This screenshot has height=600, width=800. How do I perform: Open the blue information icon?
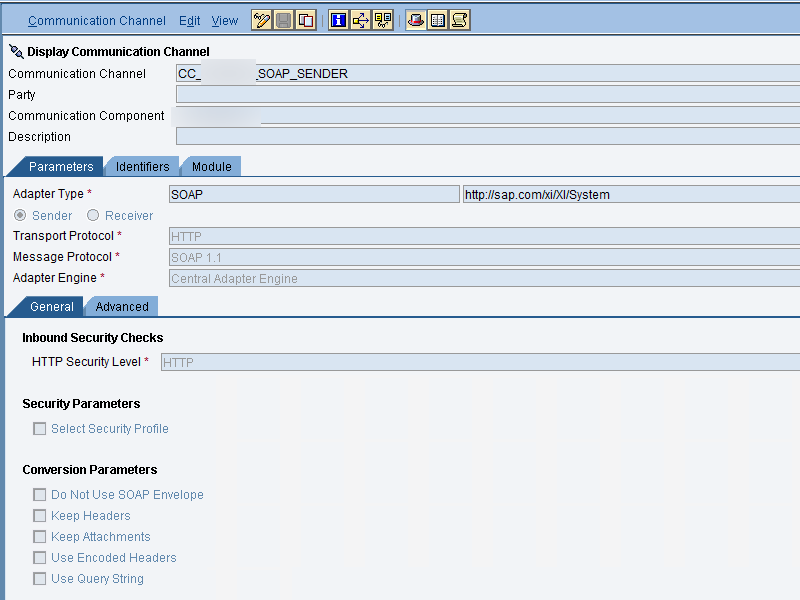click(x=338, y=20)
